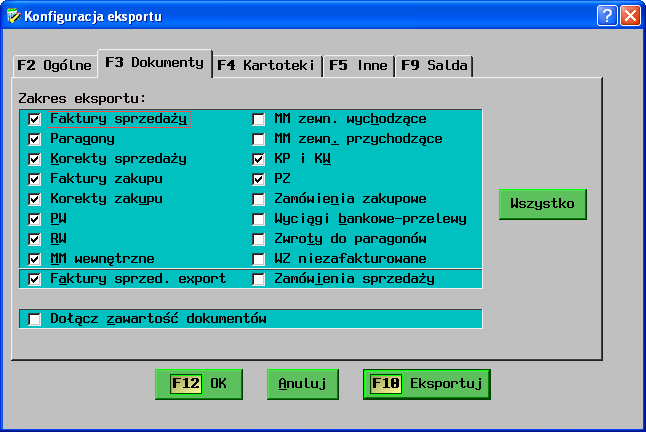
Task: Uncheck Faktury sprzed. export checkbox
Action: tap(34, 279)
